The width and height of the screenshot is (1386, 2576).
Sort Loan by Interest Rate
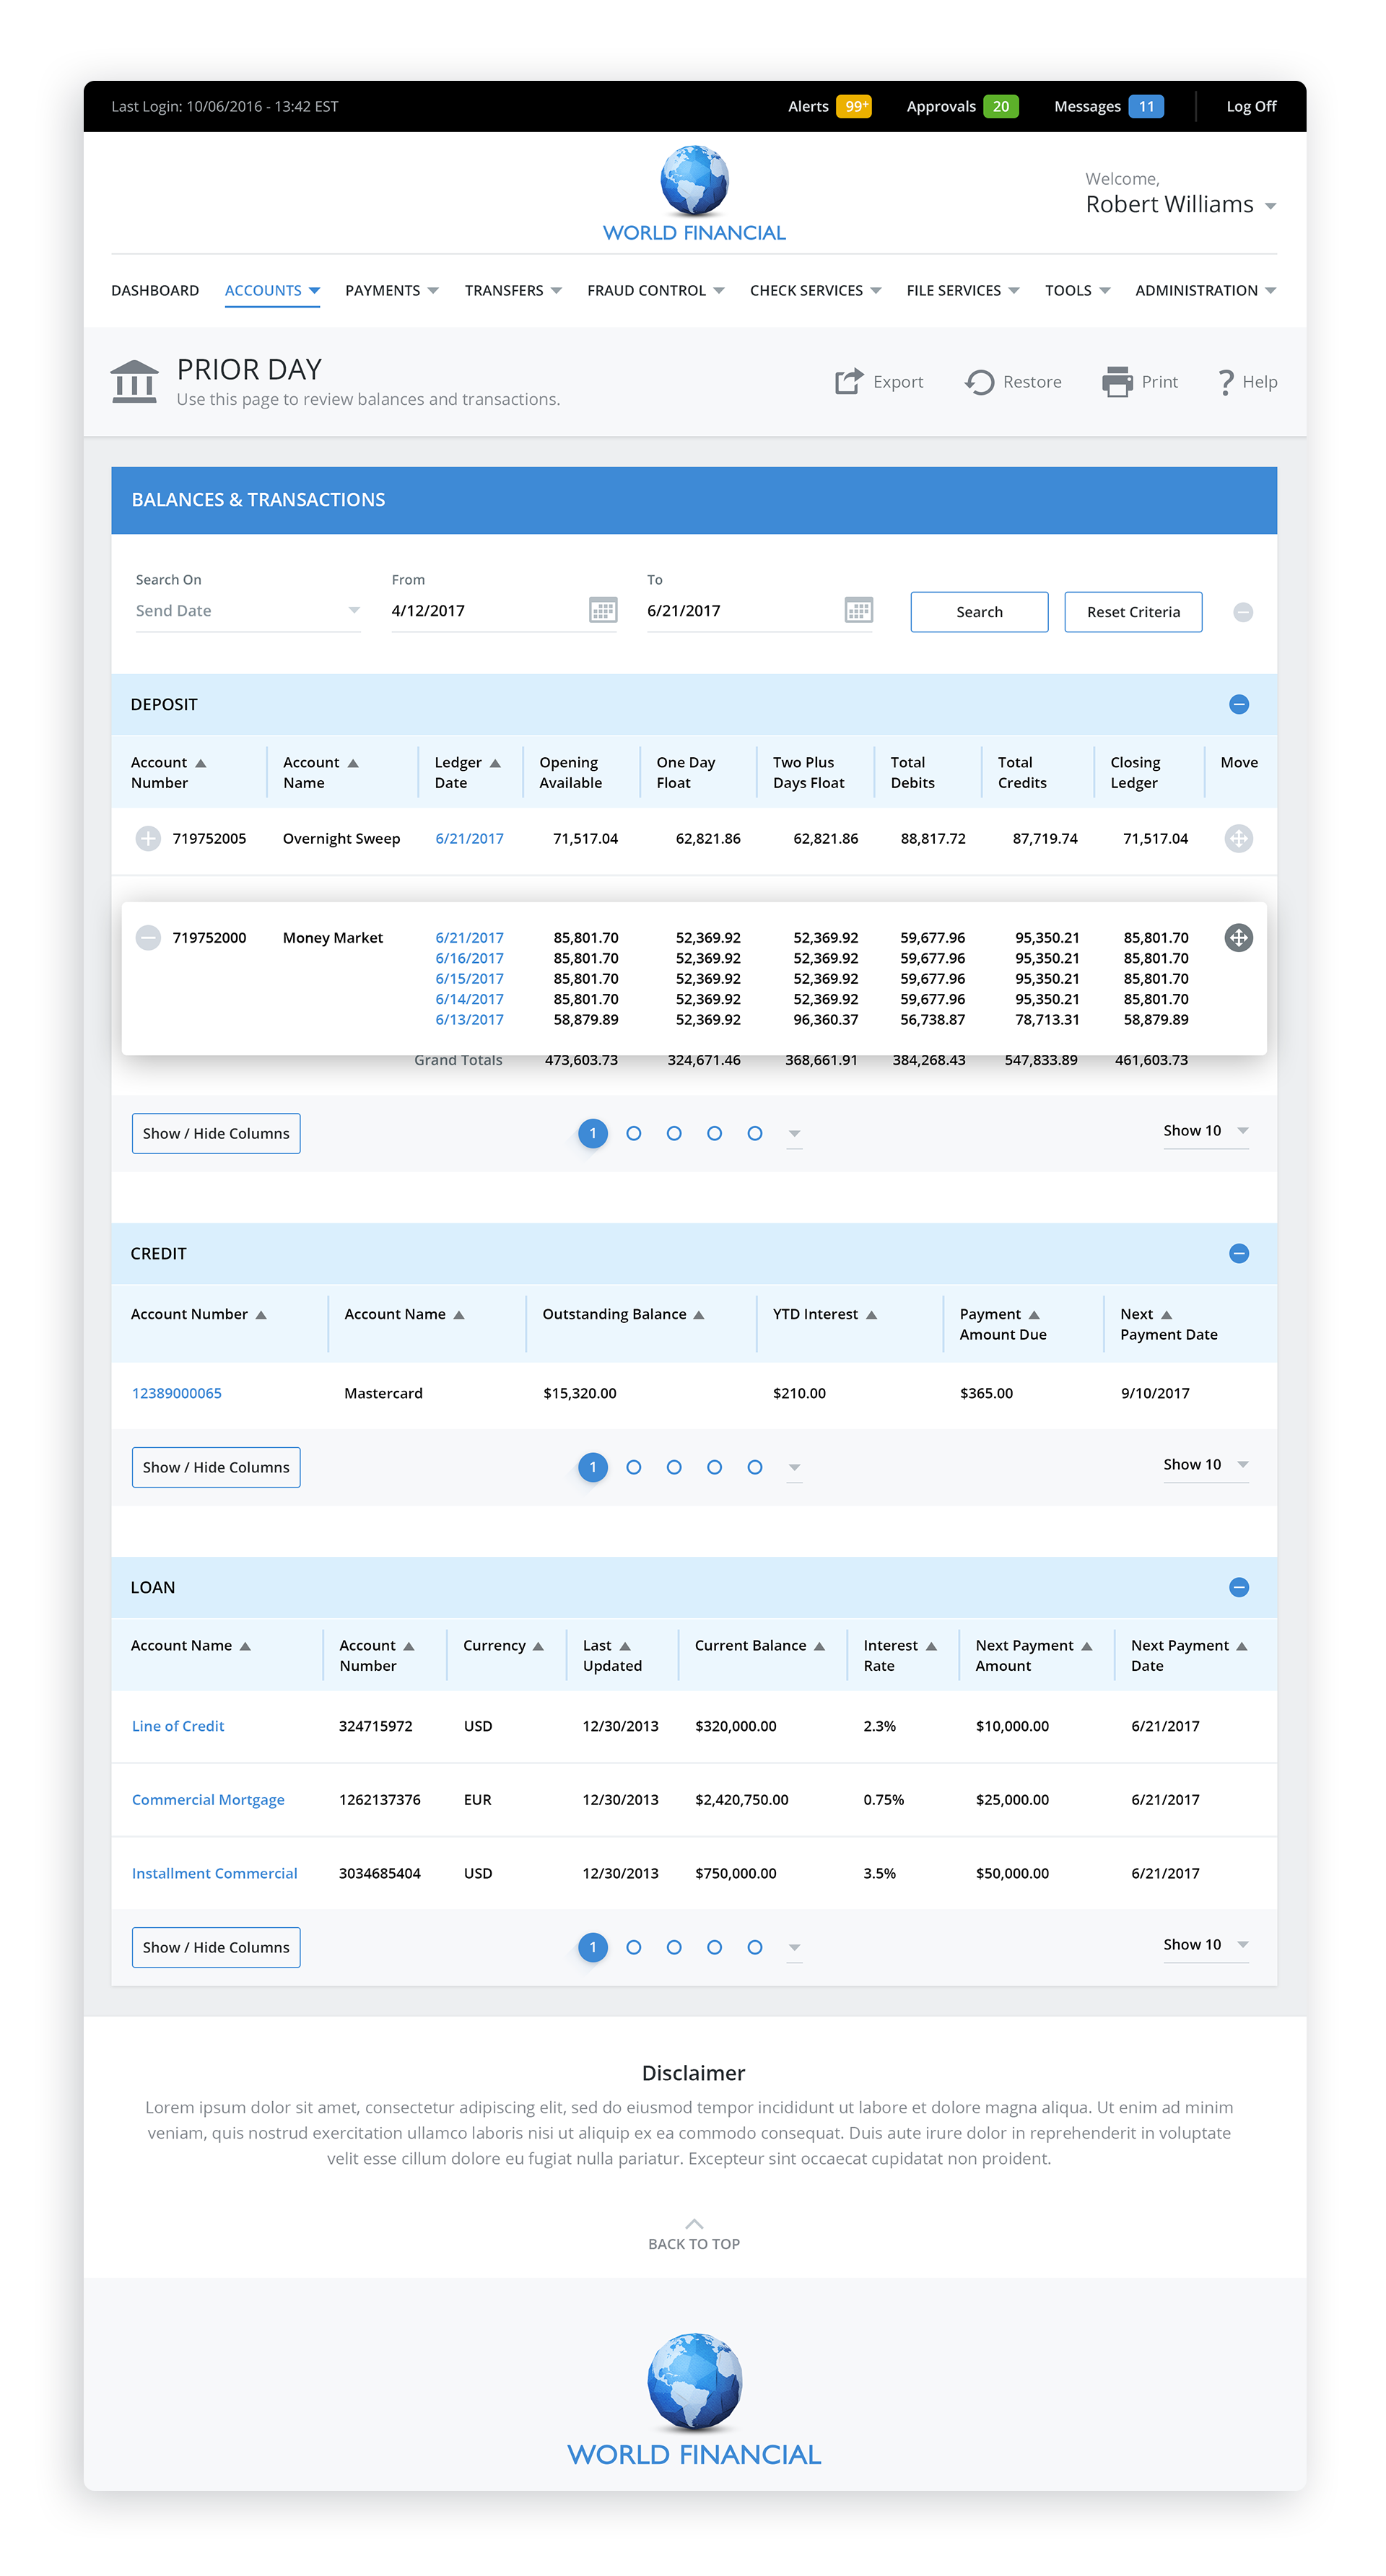[x=931, y=1646]
